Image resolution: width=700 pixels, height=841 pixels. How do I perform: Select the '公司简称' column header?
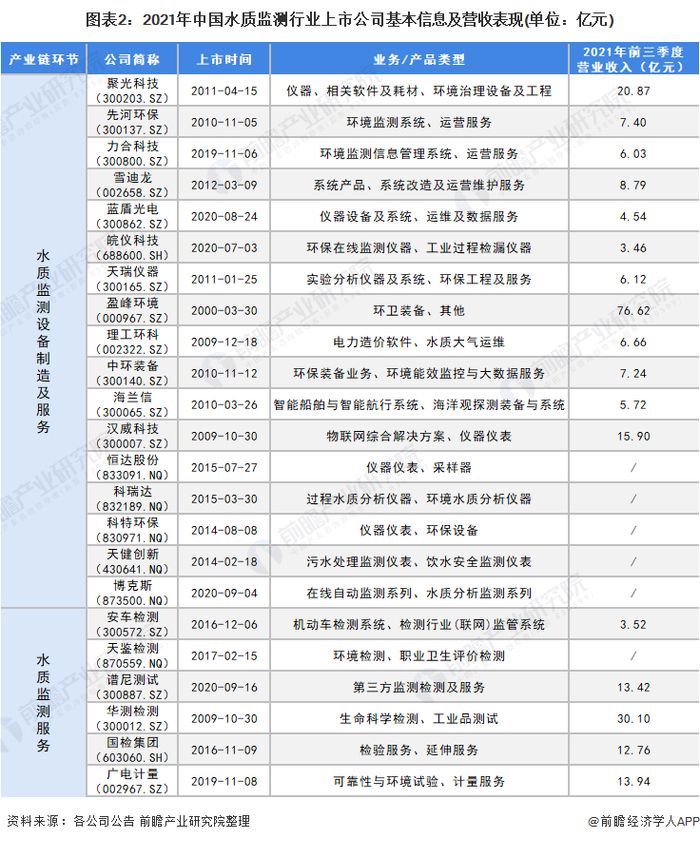click(x=132, y=59)
